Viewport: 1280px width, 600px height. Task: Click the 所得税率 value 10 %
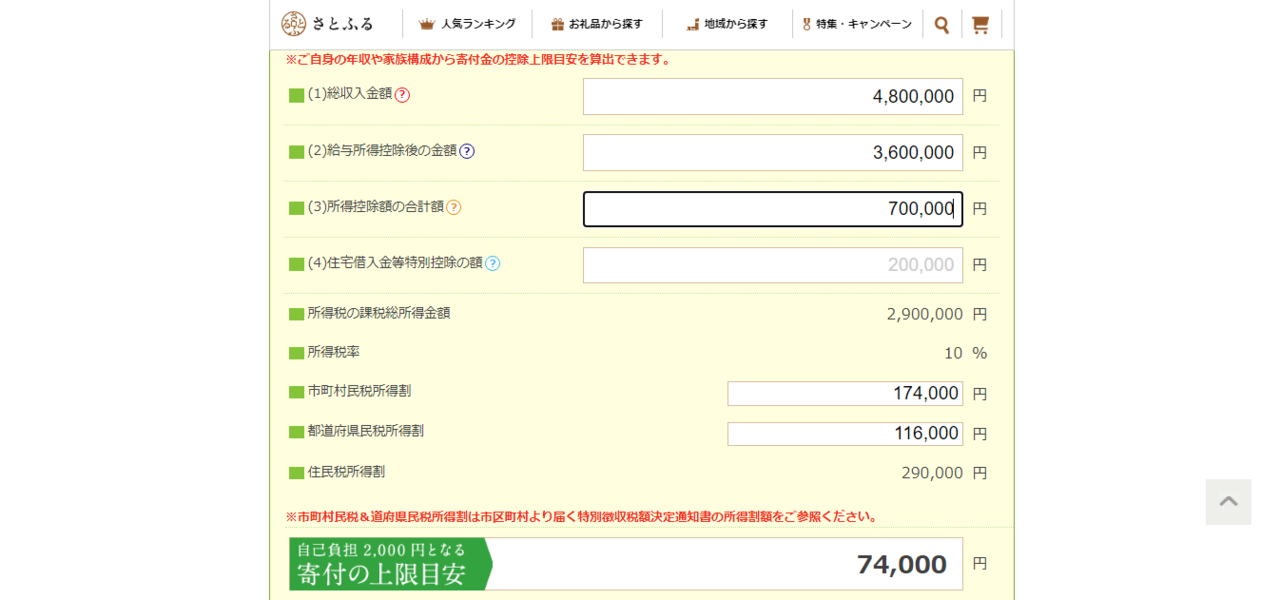coord(965,353)
